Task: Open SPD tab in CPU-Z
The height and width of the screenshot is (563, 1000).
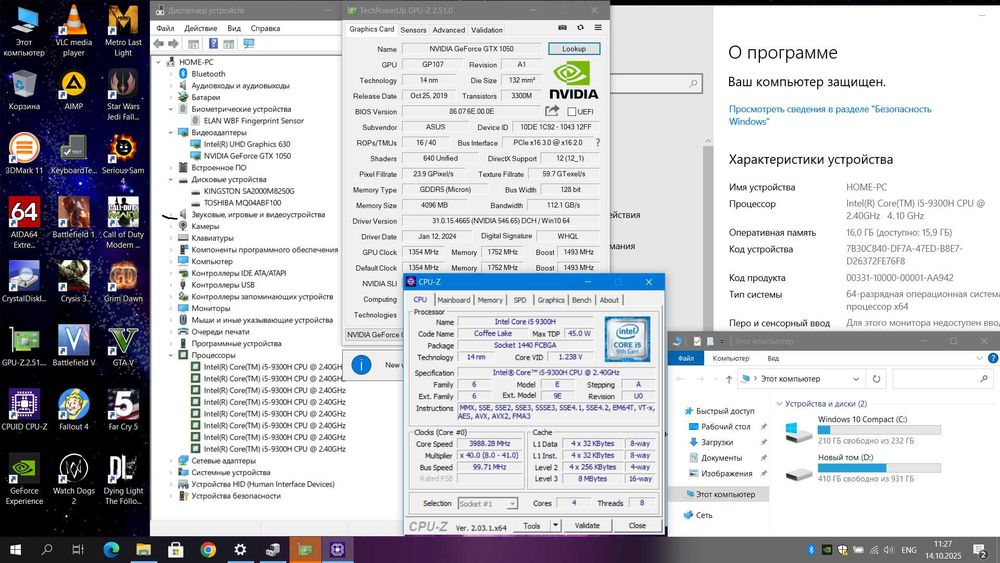Action: tap(520, 300)
